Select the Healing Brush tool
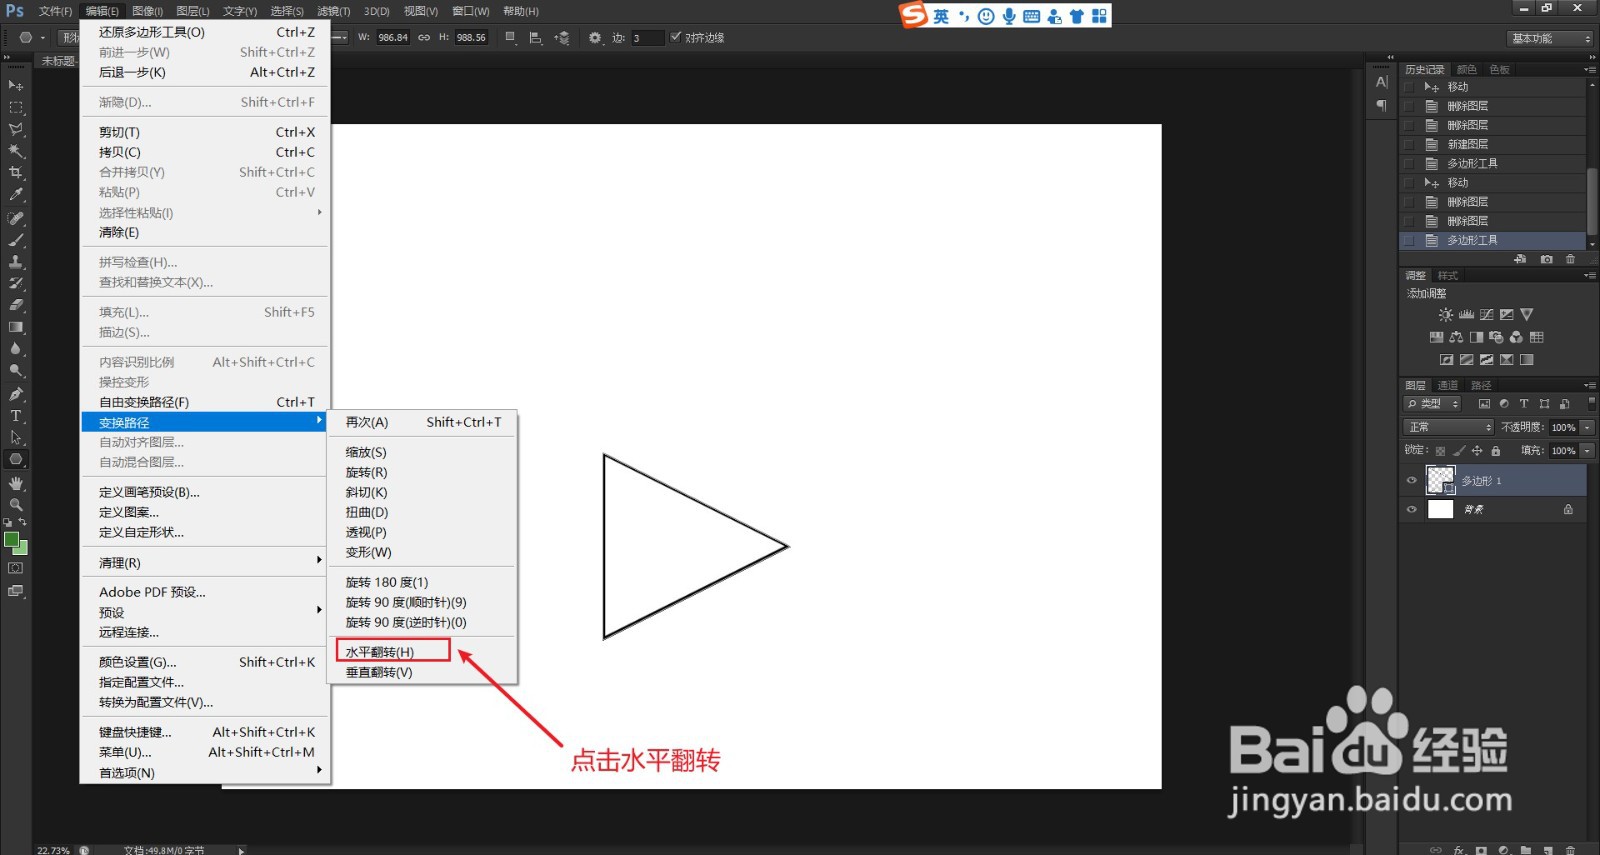 click(16, 218)
